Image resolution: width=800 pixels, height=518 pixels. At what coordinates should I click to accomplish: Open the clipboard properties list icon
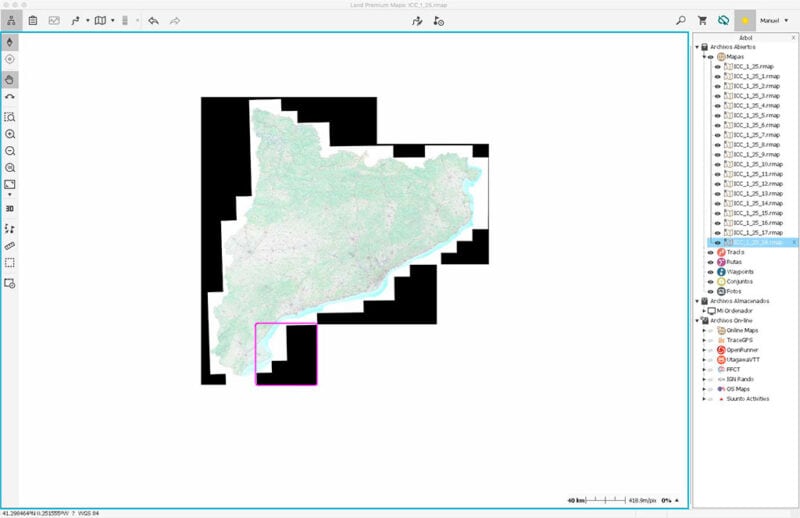33,21
